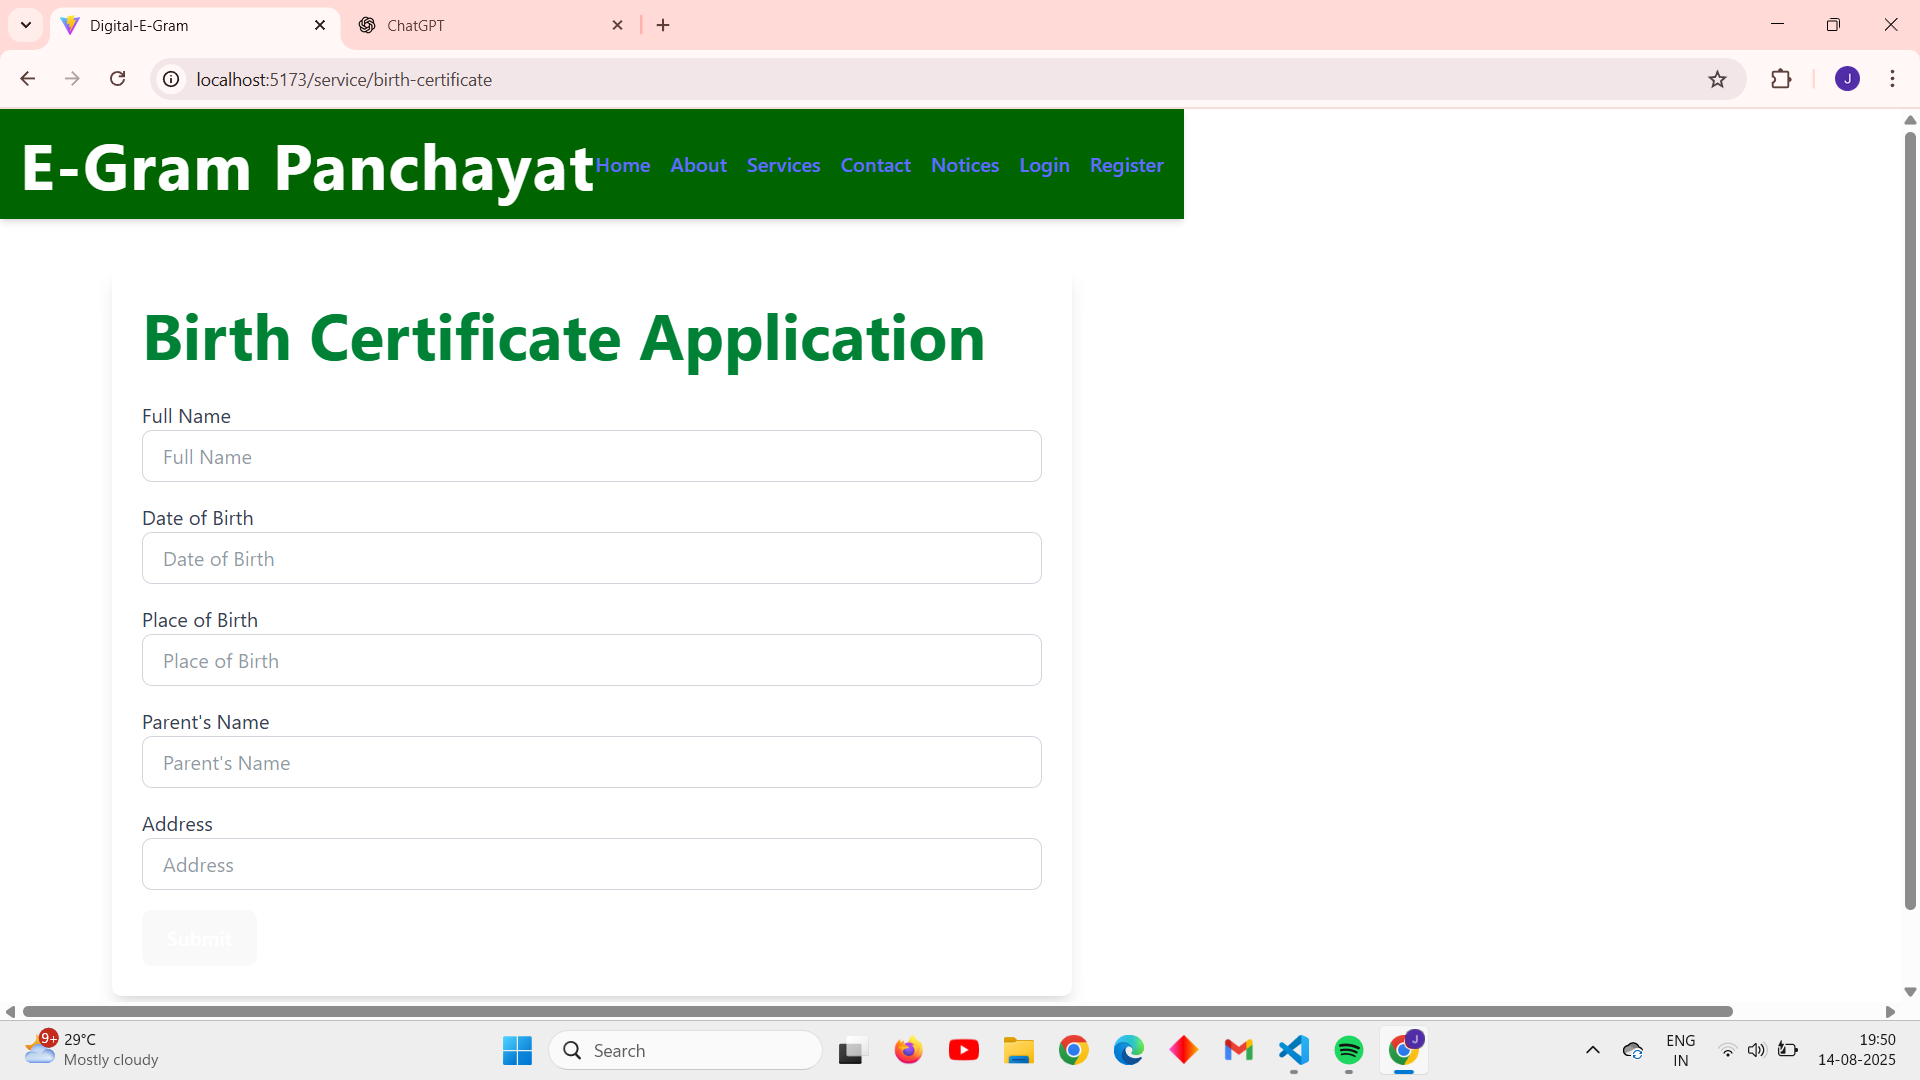
Task: Bookmark this page with star icon
Action: (1717, 79)
